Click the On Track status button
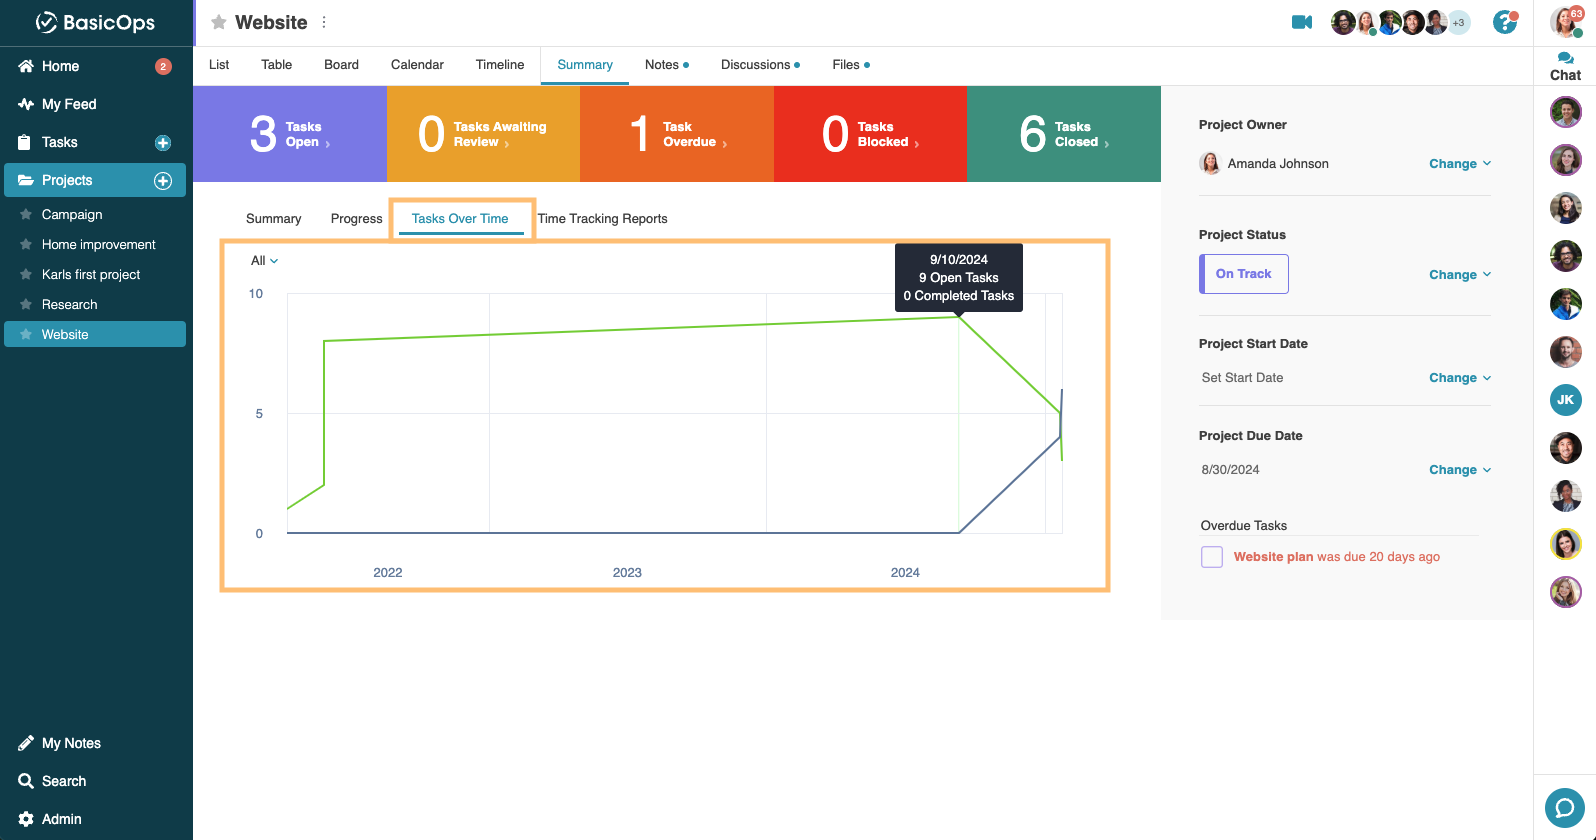The image size is (1596, 840). (1244, 274)
